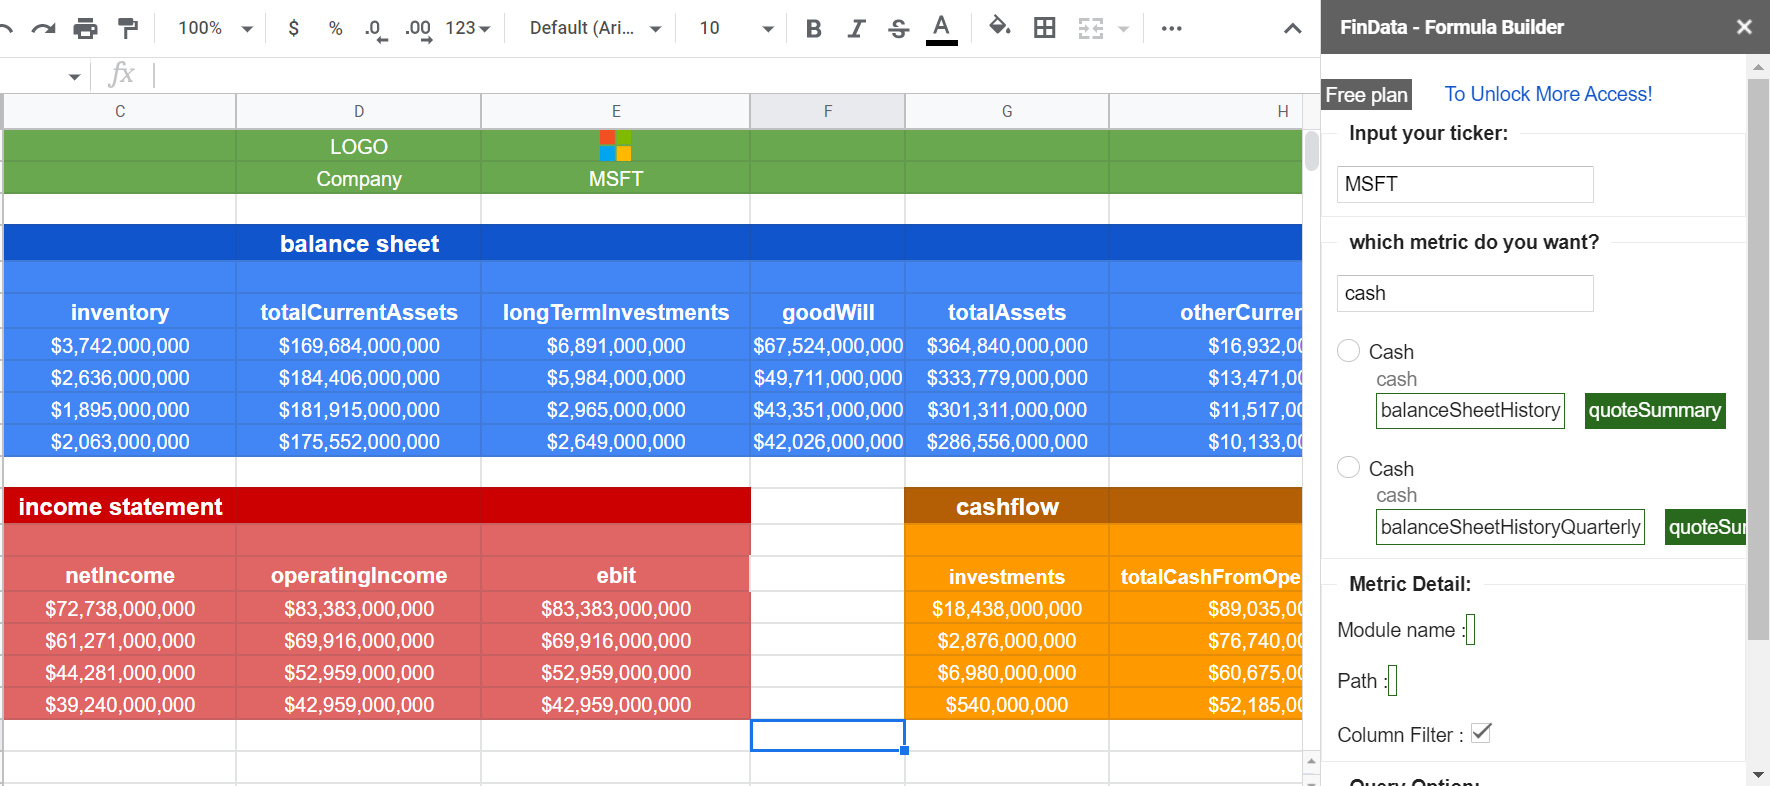Open more toolbar options ellipsis

[x=1172, y=28]
